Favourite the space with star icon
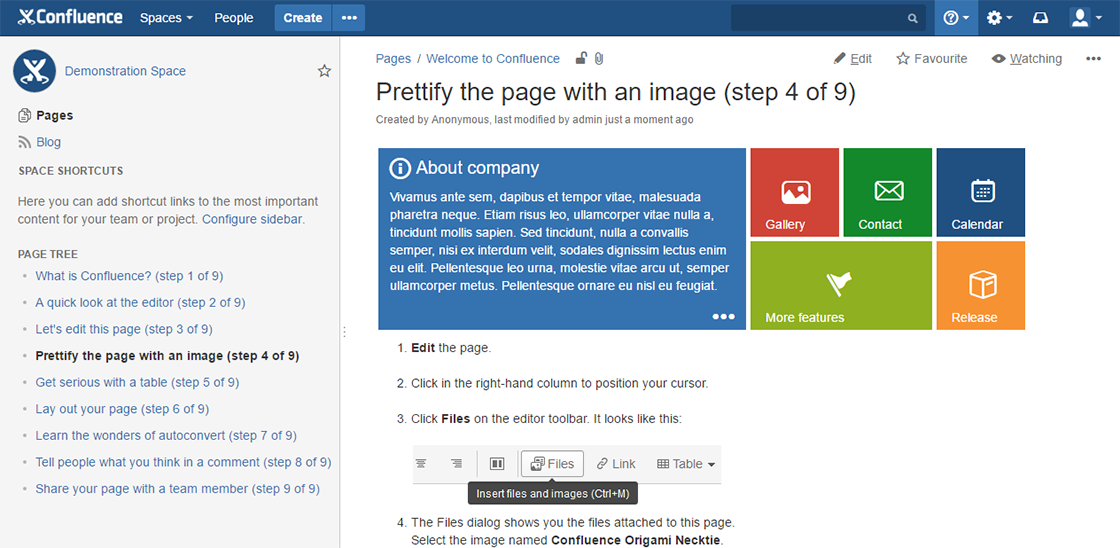 point(324,71)
